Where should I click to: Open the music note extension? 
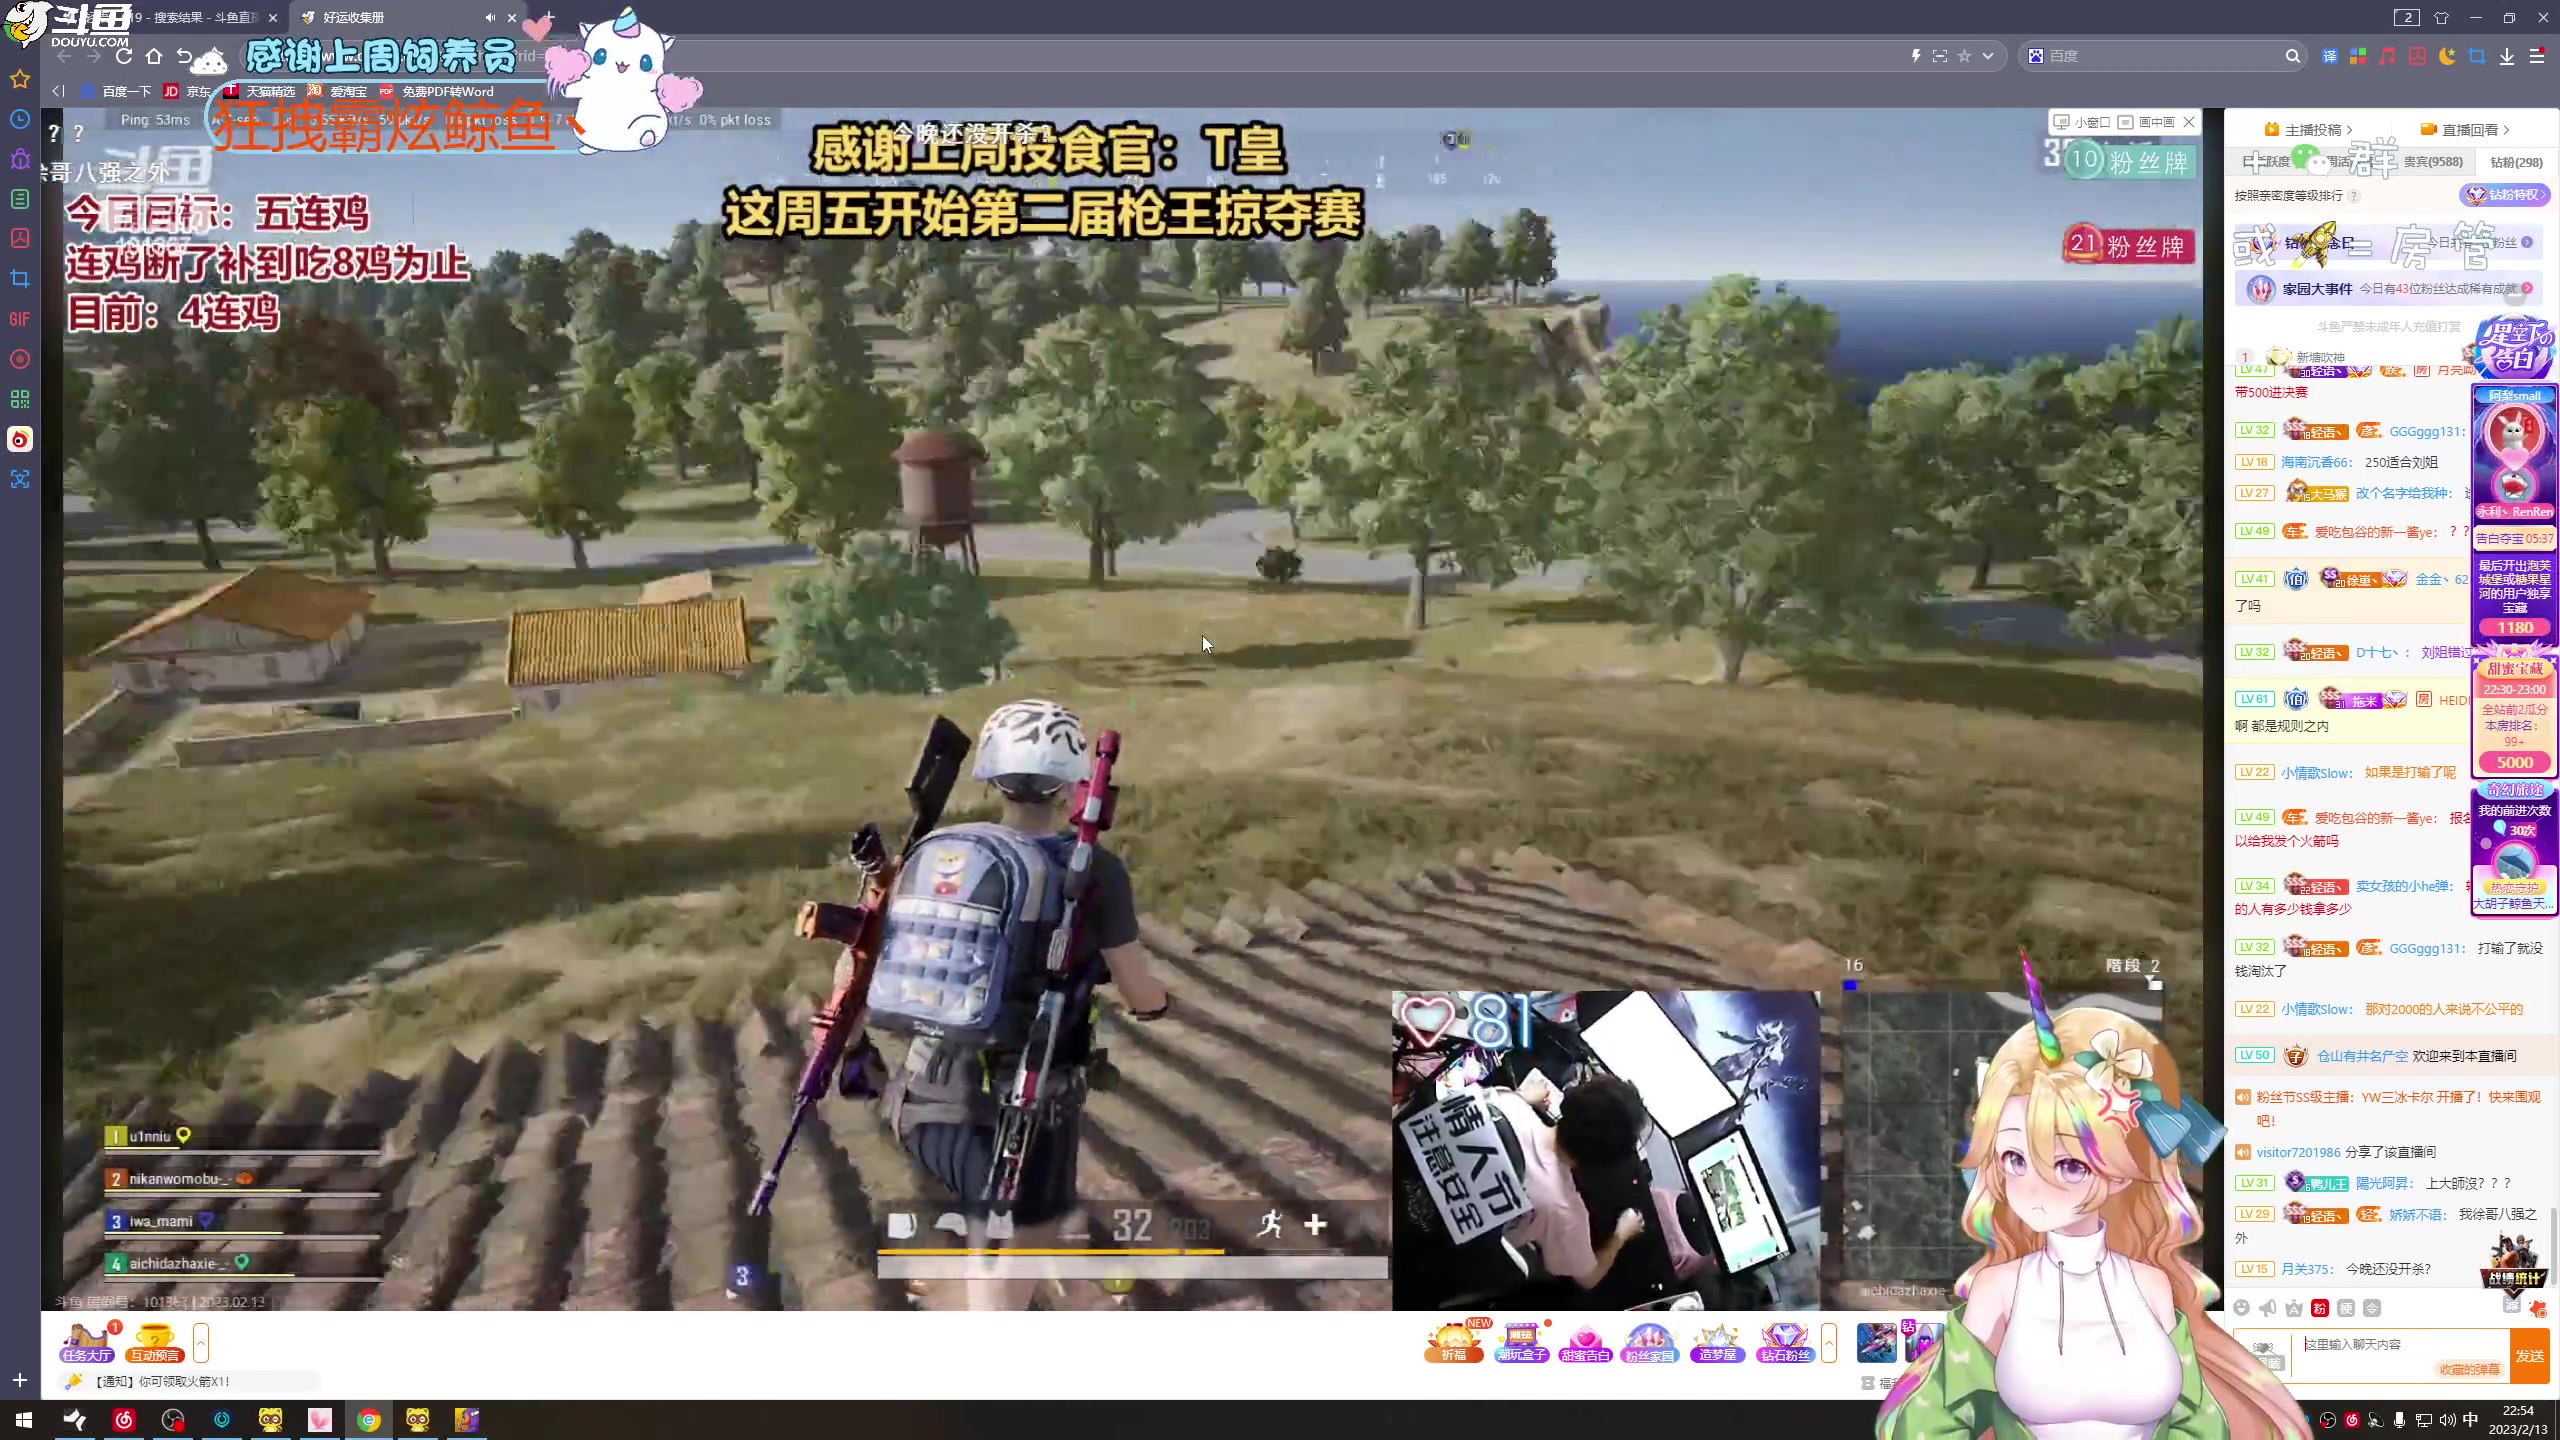2388,56
